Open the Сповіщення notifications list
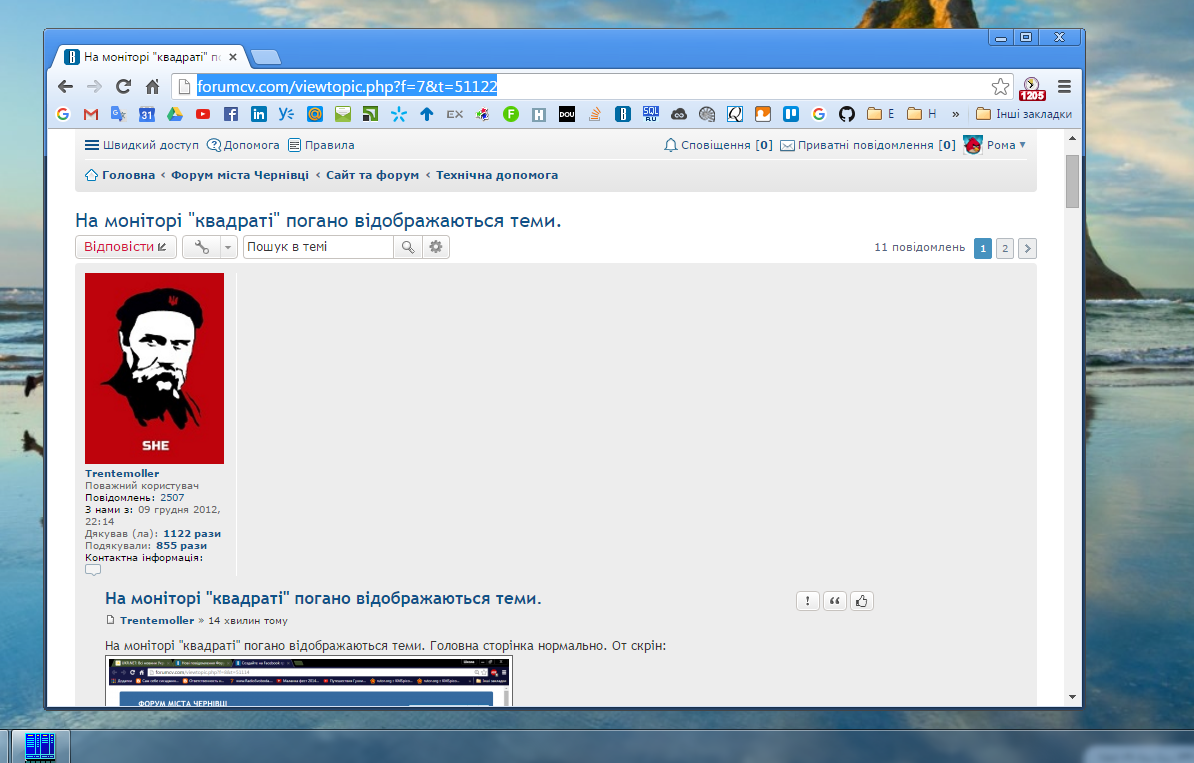 pos(718,145)
